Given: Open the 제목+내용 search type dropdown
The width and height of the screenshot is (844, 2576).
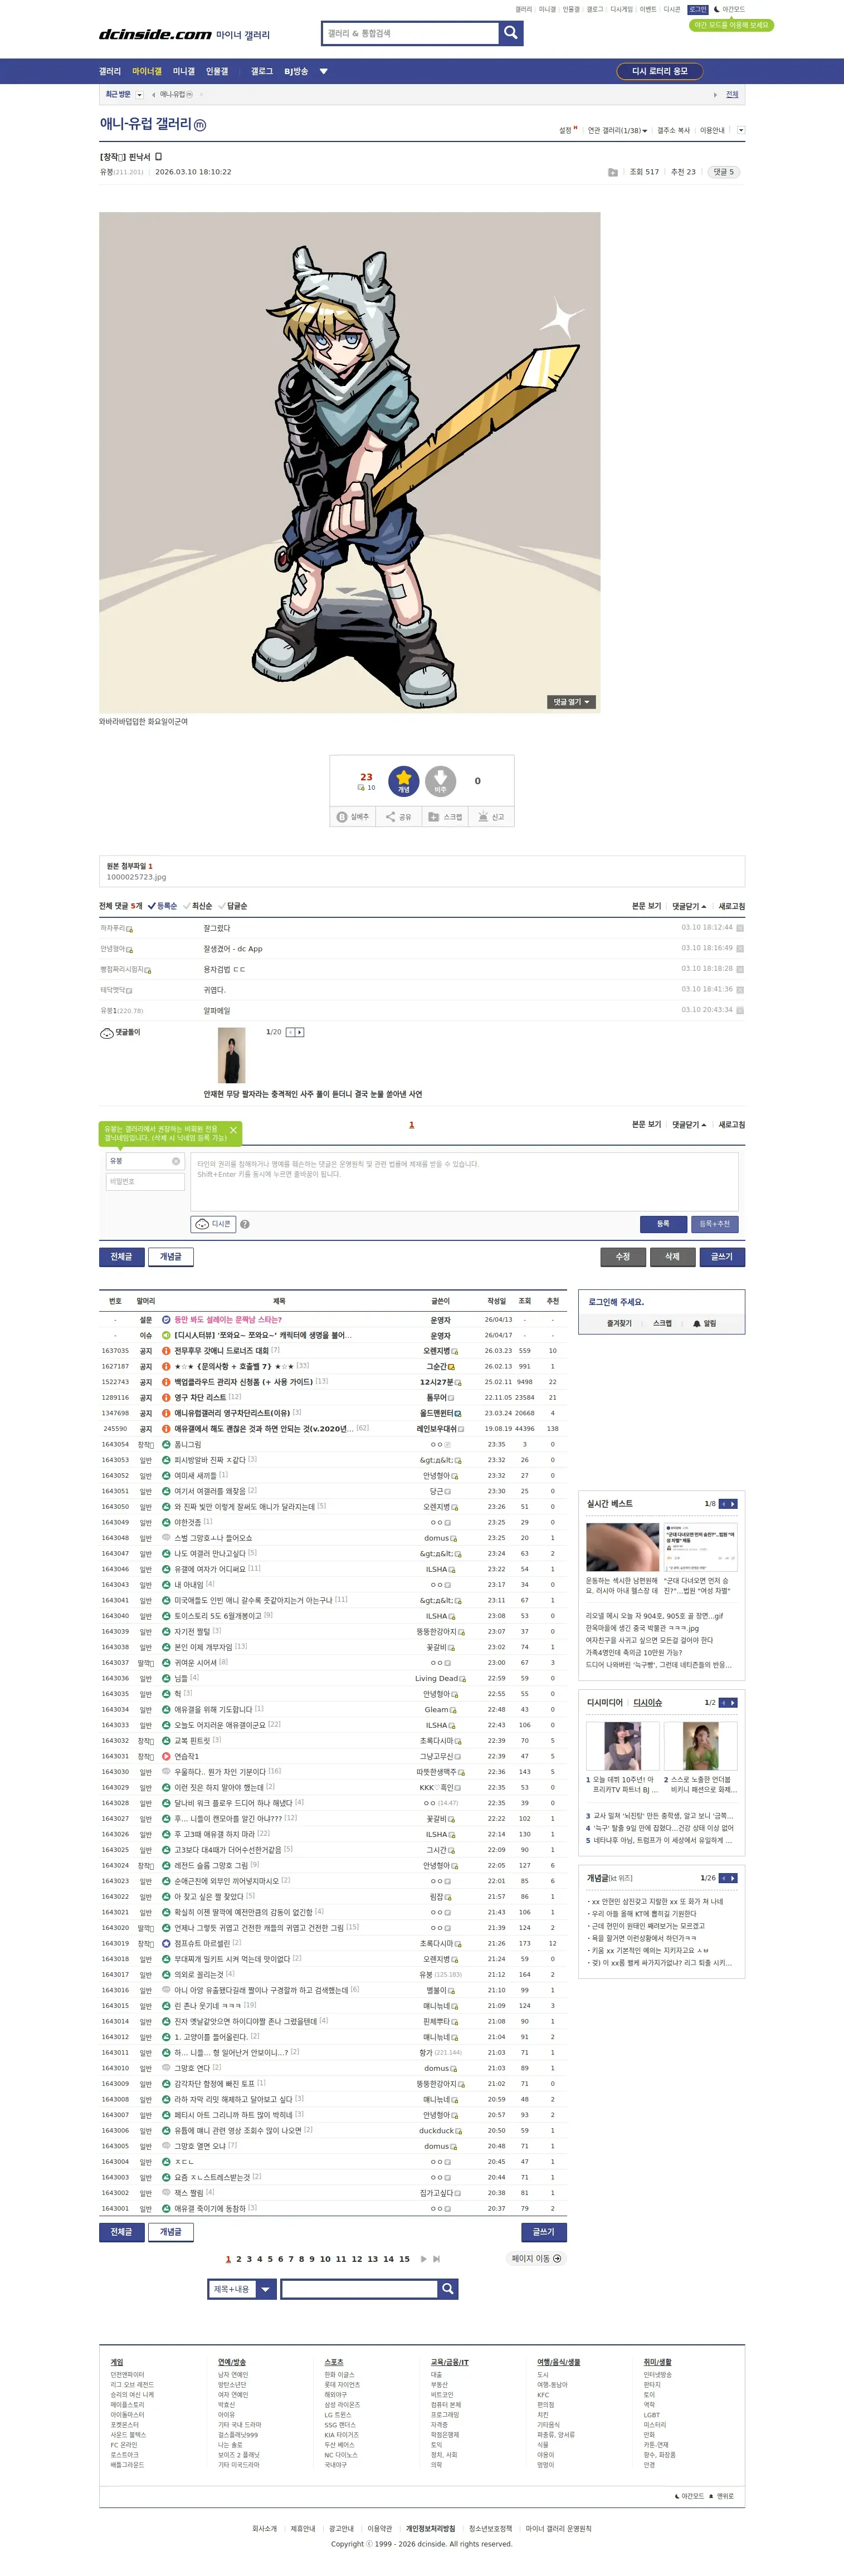Looking at the screenshot, I should [242, 2289].
